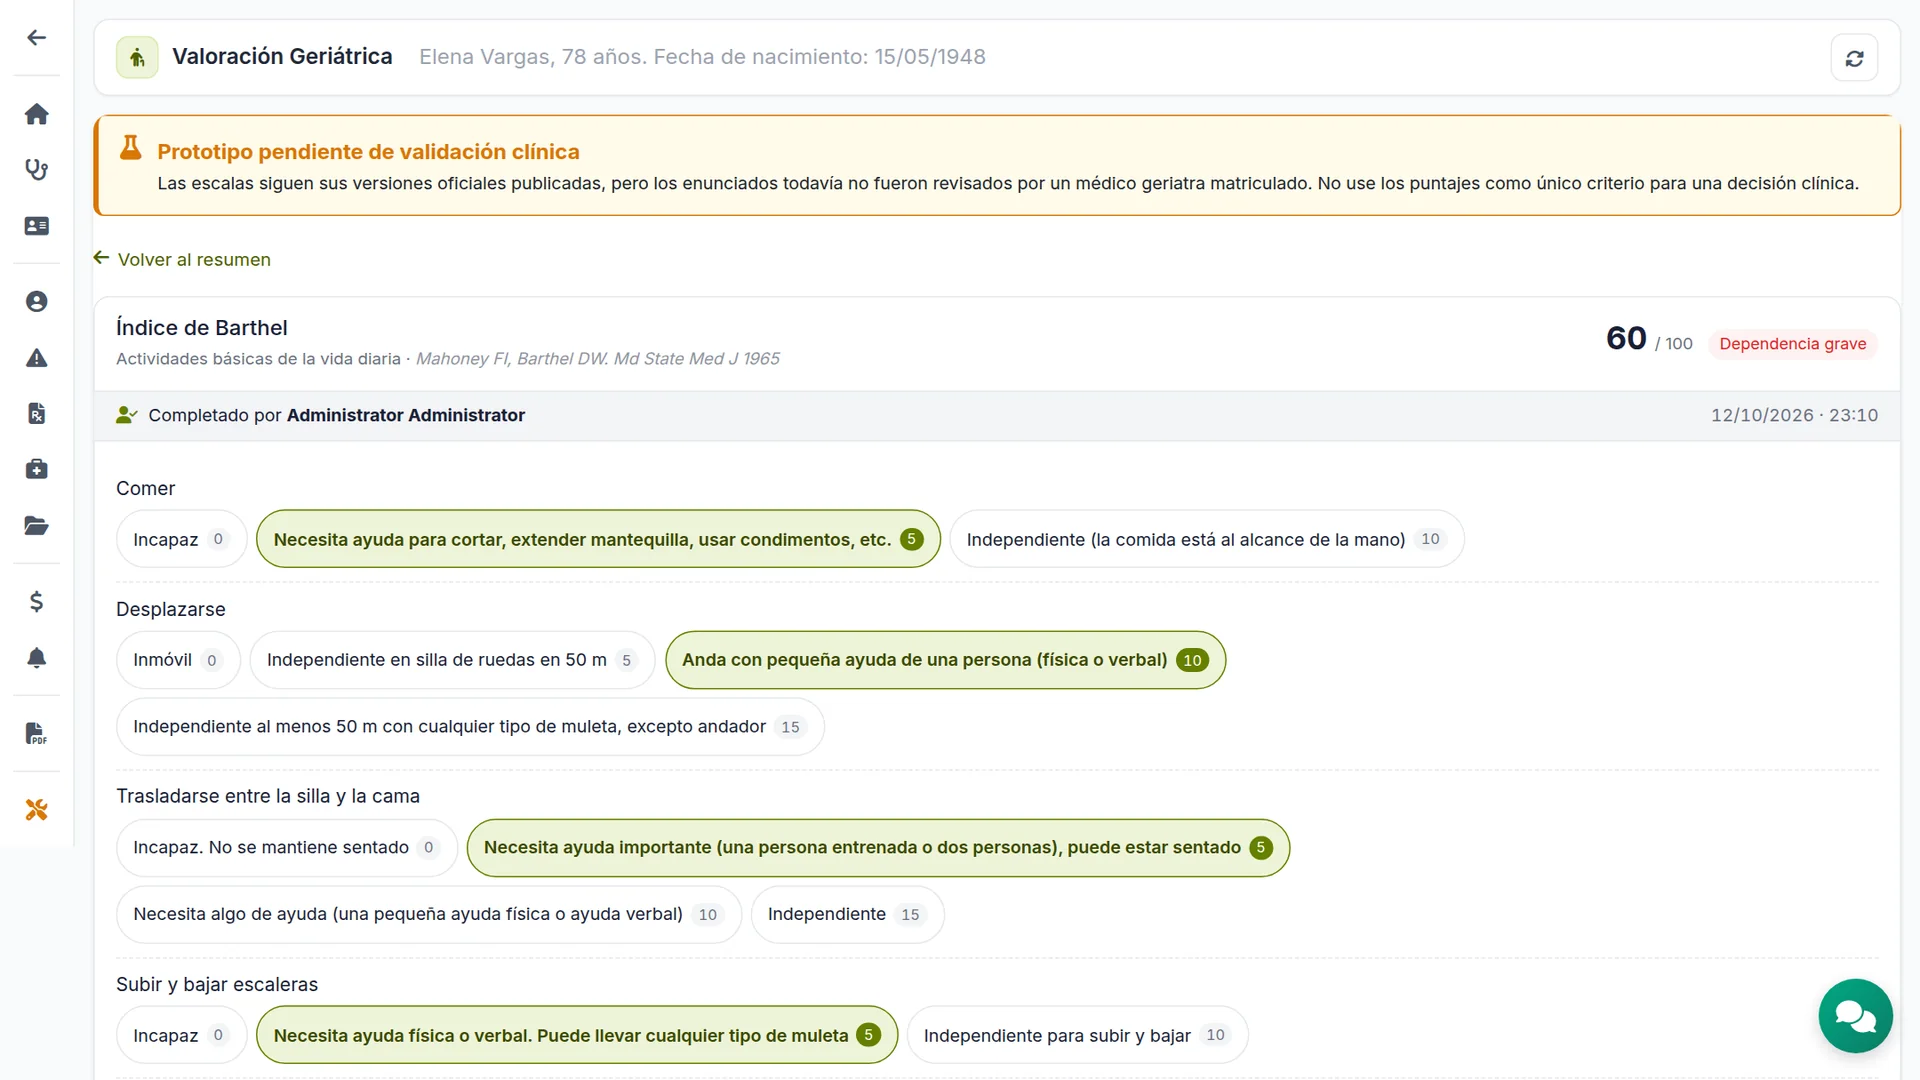
Task: Select stairs option Necesita ayuda física o verbal
Action: pyautogui.click(x=577, y=1035)
